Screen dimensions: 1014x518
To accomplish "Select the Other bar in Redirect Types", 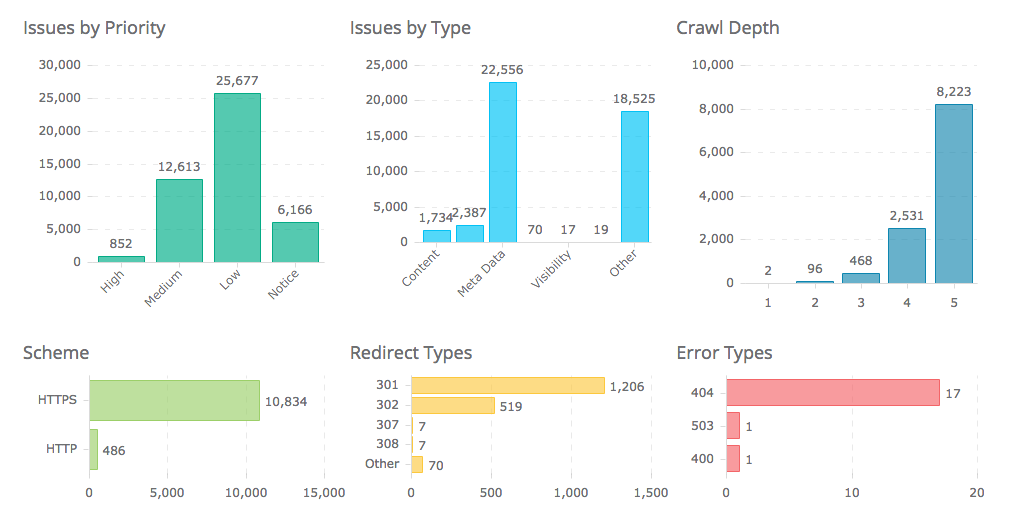I will point(416,464).
